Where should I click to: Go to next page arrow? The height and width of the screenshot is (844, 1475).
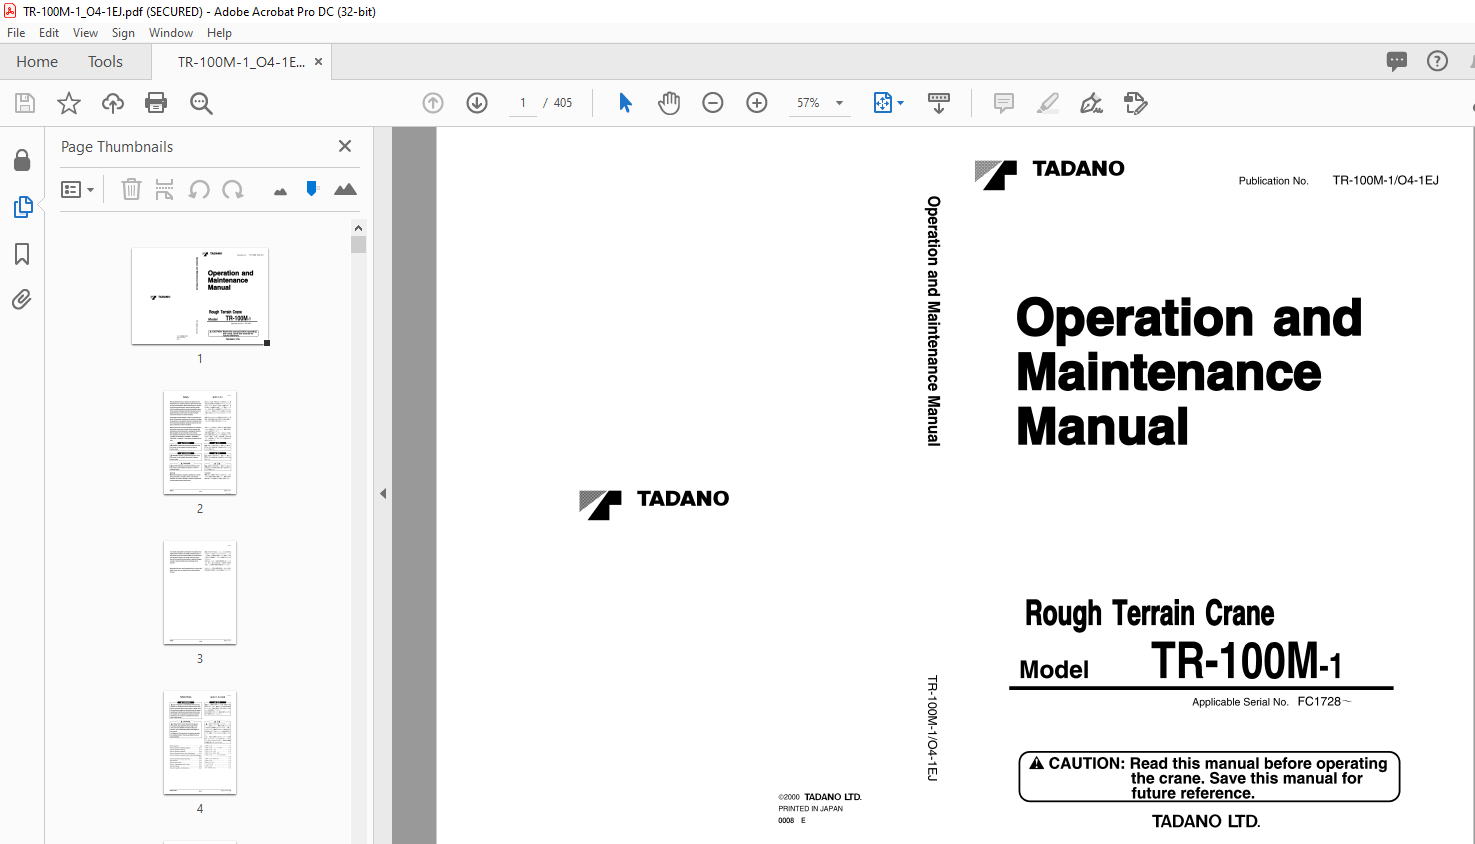(x=477, y=103)
